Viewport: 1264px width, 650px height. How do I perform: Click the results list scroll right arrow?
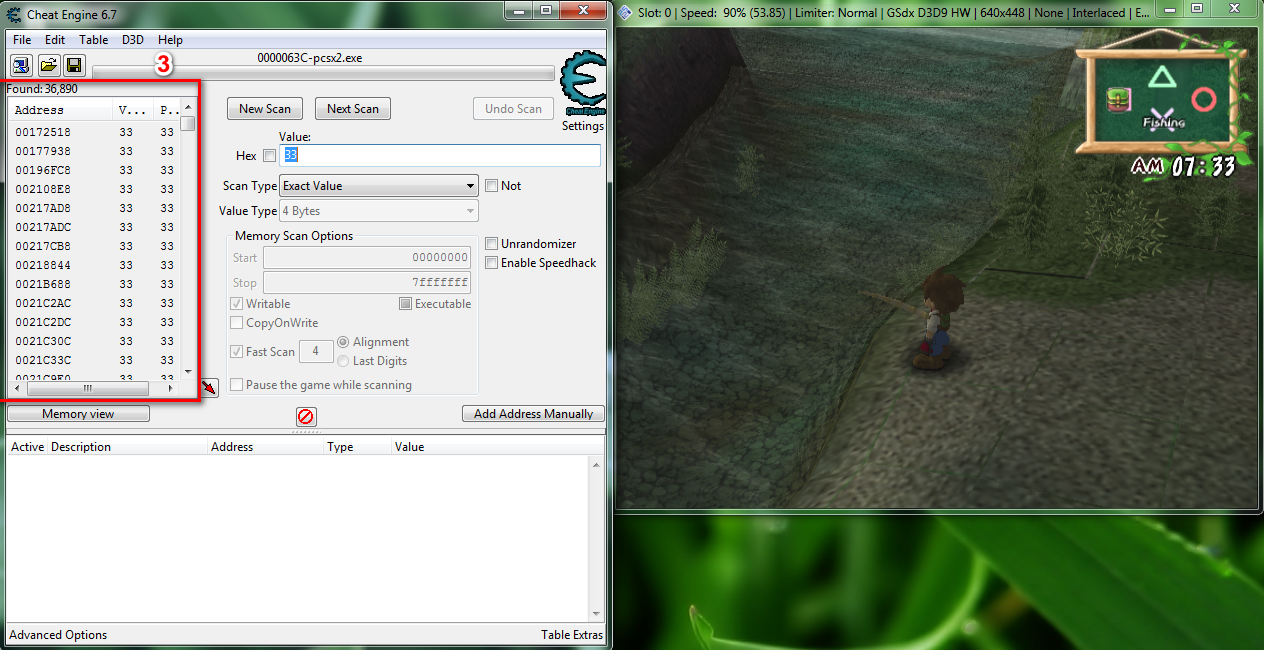point(170,388)
